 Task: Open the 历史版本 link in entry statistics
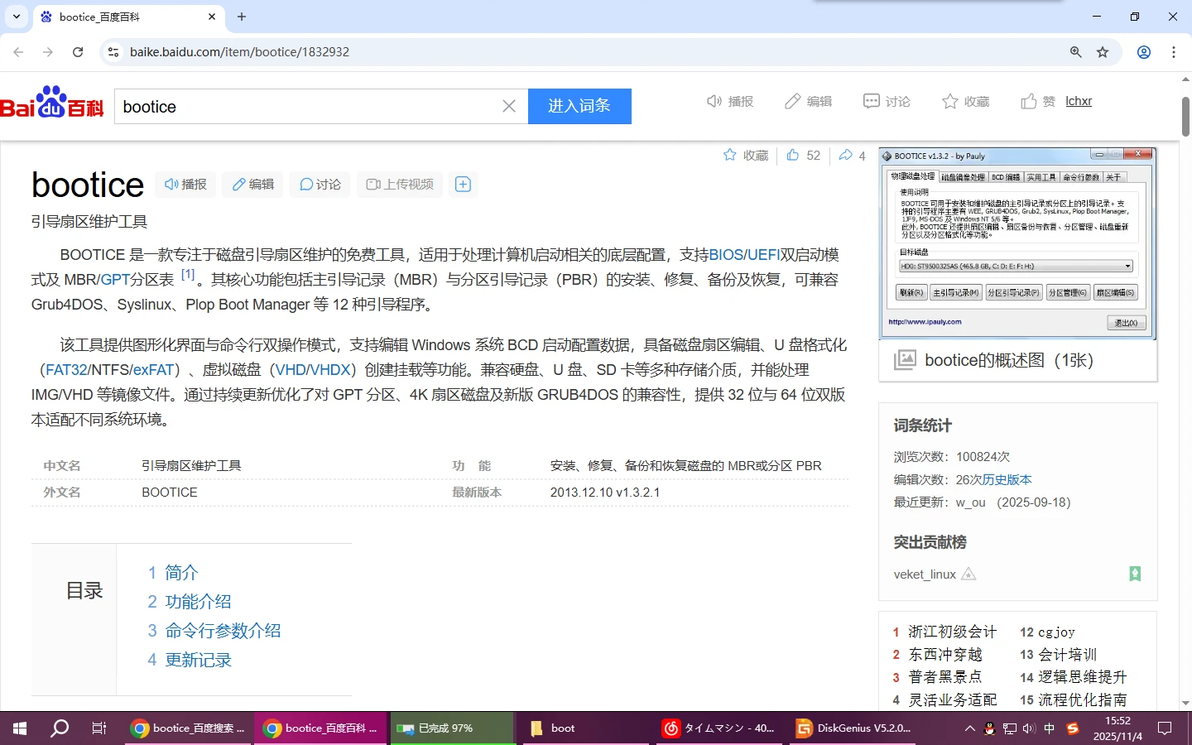pos(1006,479)
